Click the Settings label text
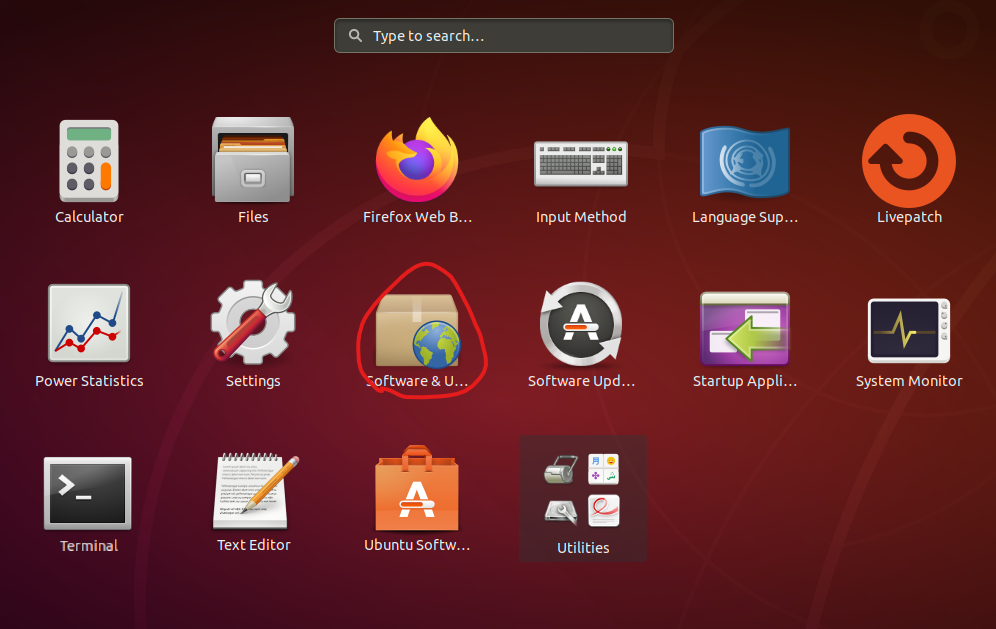 click(253, 381)
